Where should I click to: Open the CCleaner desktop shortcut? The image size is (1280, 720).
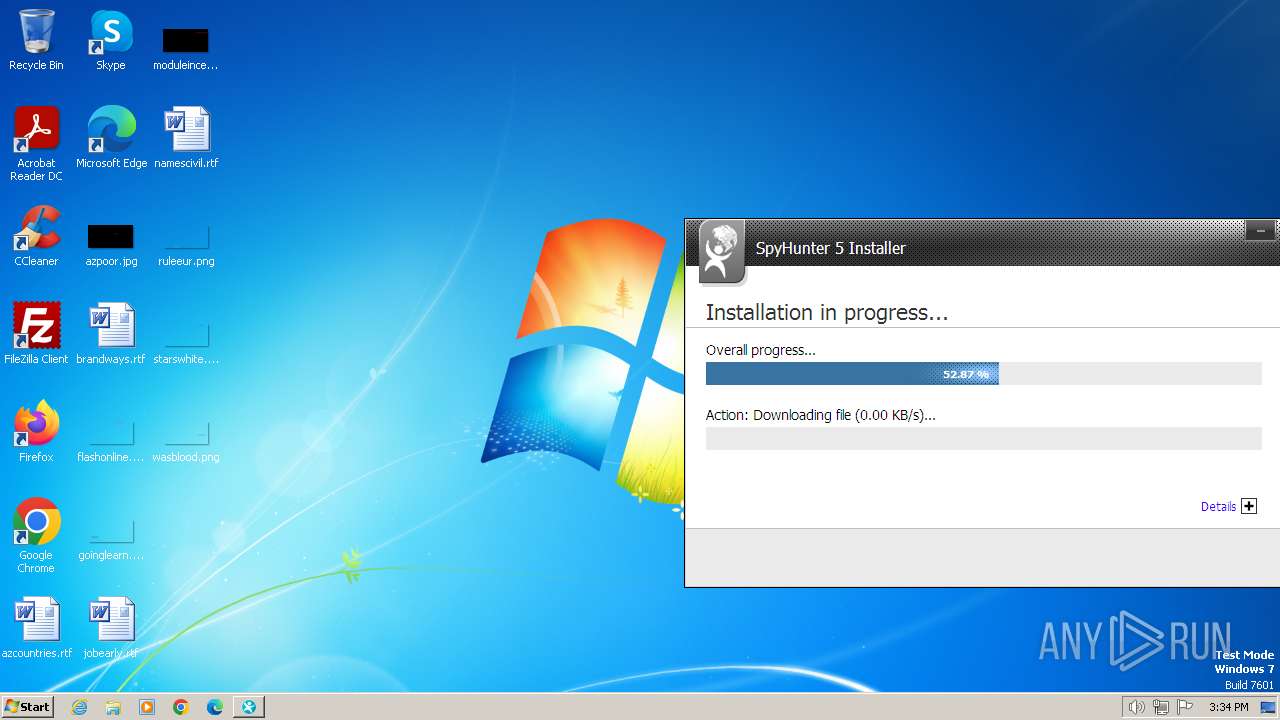[36, 236]
